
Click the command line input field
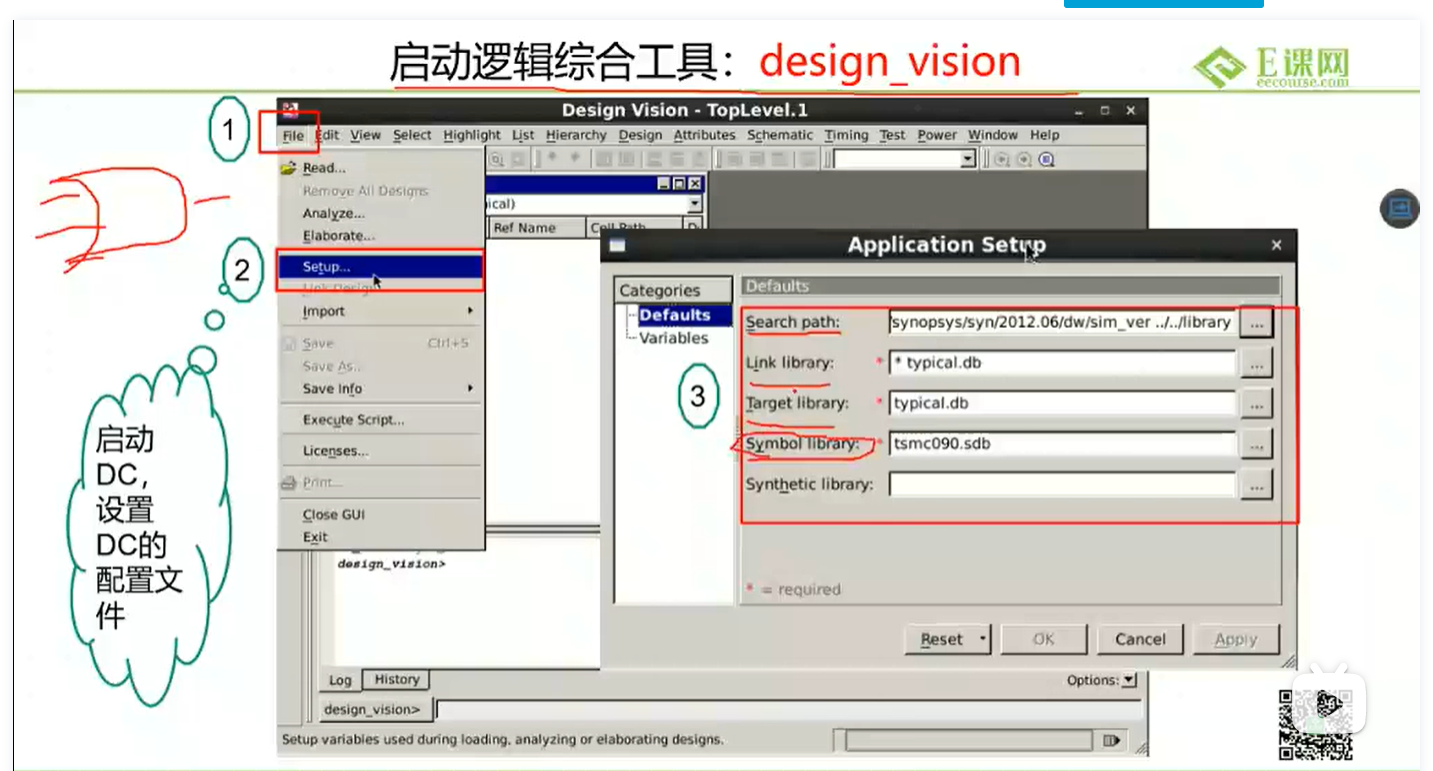coord(788,710)
